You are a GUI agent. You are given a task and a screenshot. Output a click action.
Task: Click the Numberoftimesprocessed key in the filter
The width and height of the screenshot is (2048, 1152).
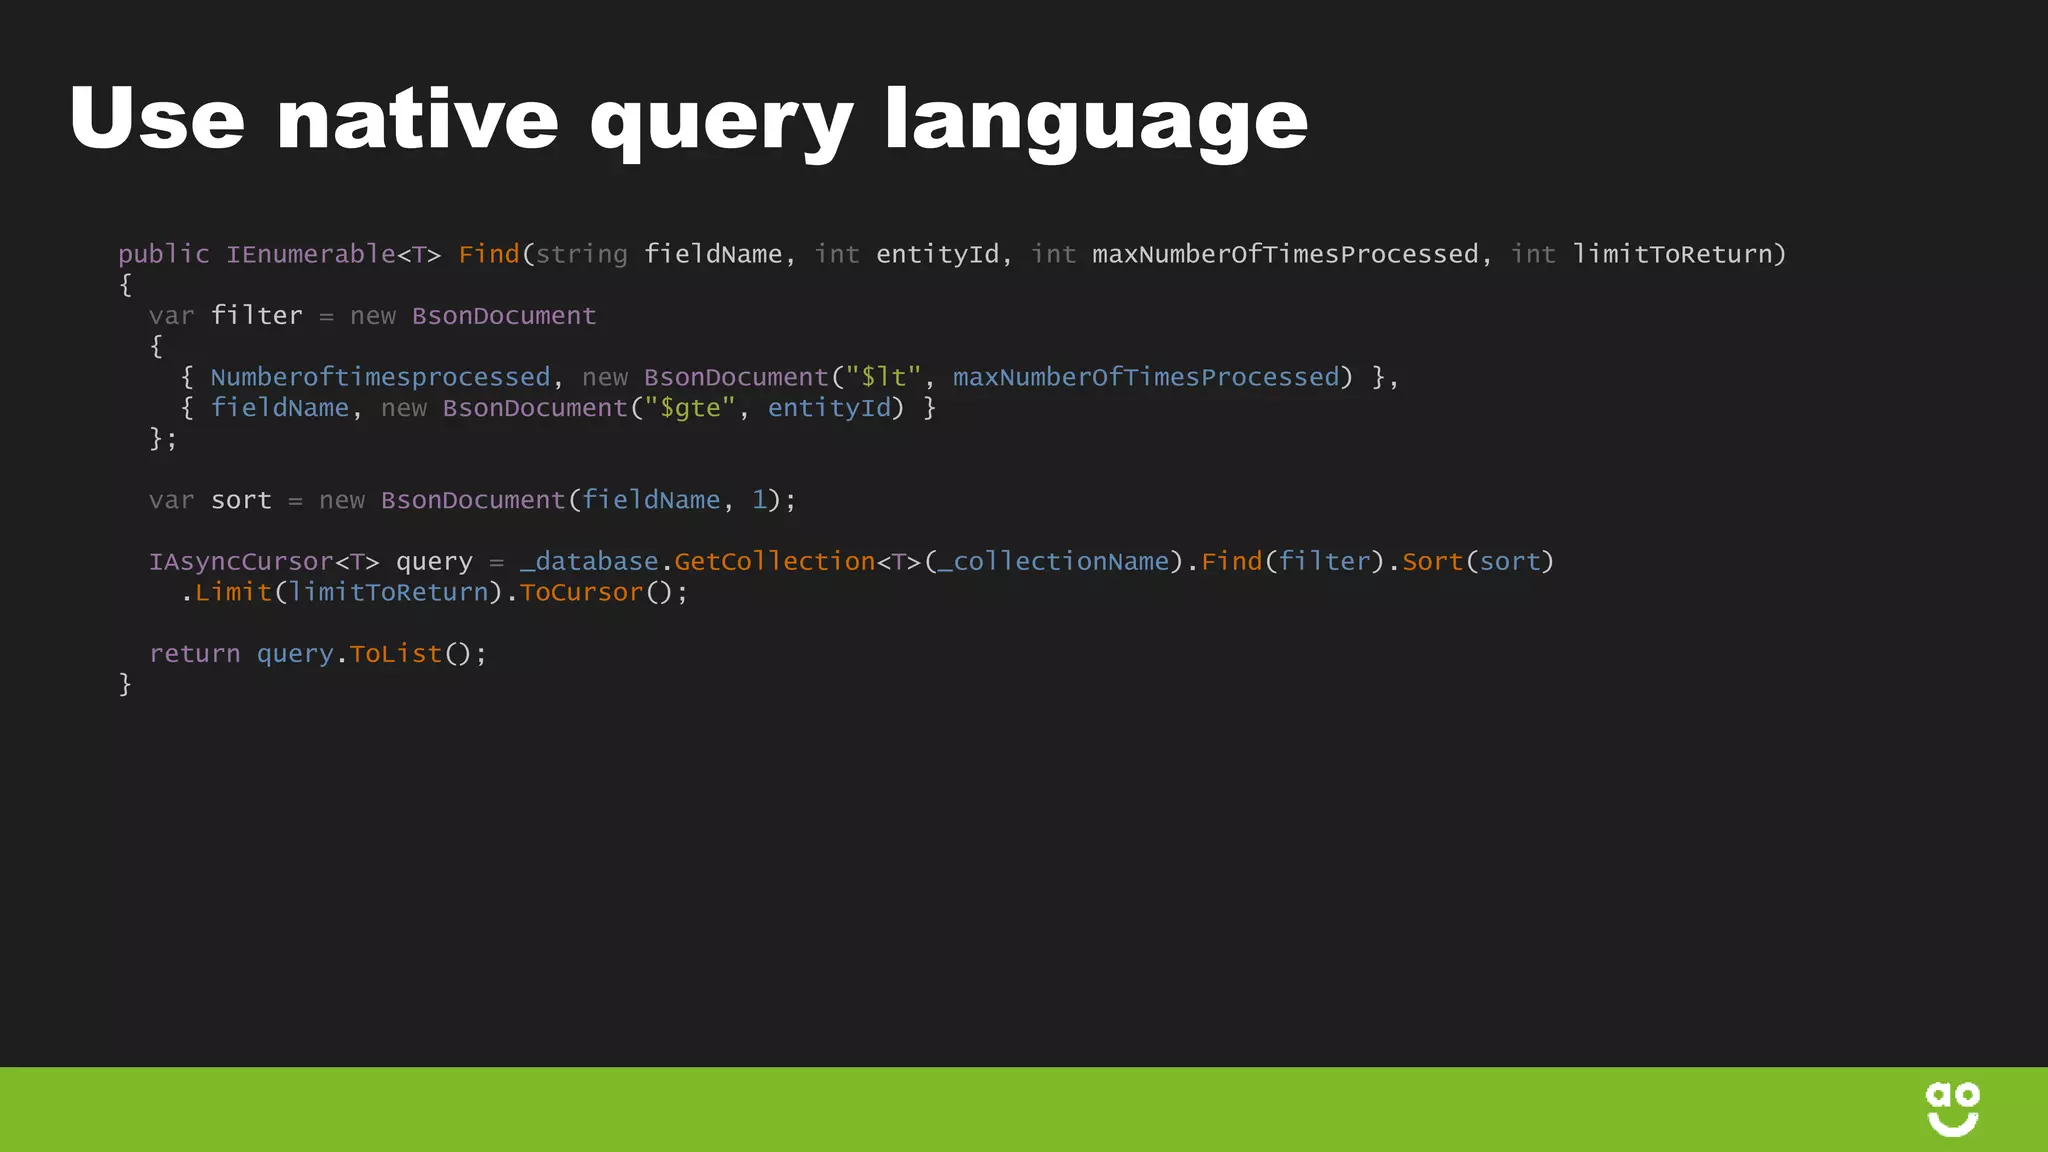tap(380, 377)
